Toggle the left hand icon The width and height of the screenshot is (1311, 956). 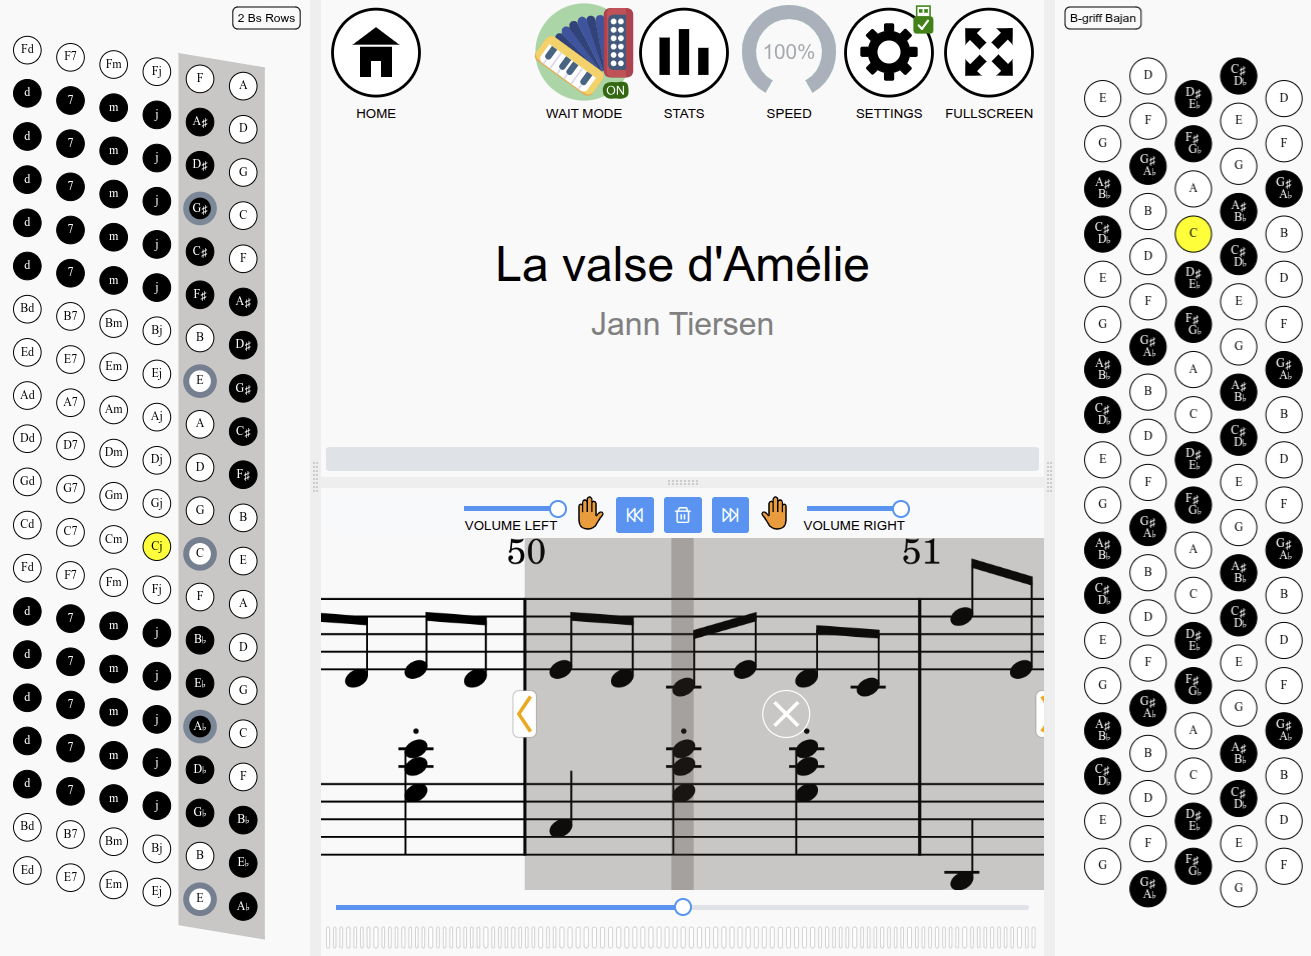point(590,514)
